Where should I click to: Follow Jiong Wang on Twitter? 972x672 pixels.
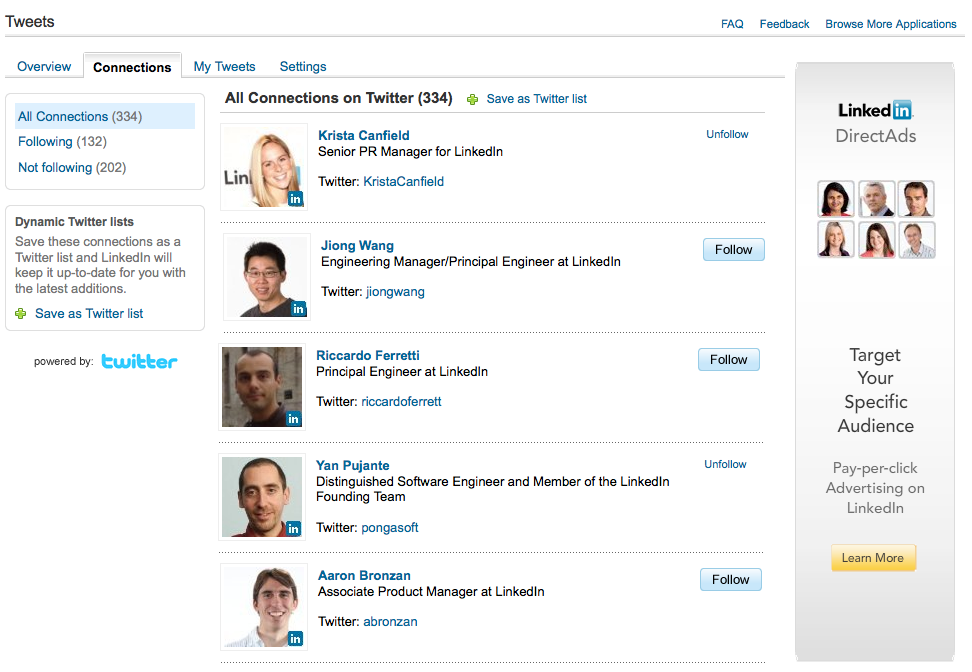pos(733,250)
